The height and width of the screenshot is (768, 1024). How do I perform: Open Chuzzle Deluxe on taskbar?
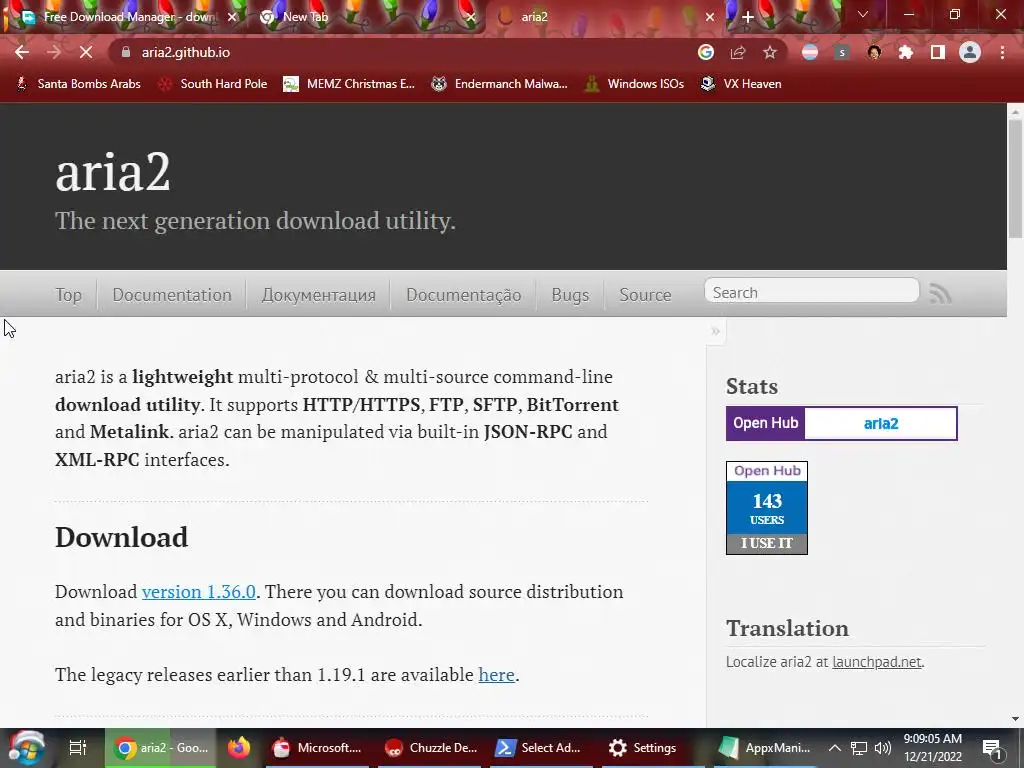pyautogui.click(x=431, y=748)
